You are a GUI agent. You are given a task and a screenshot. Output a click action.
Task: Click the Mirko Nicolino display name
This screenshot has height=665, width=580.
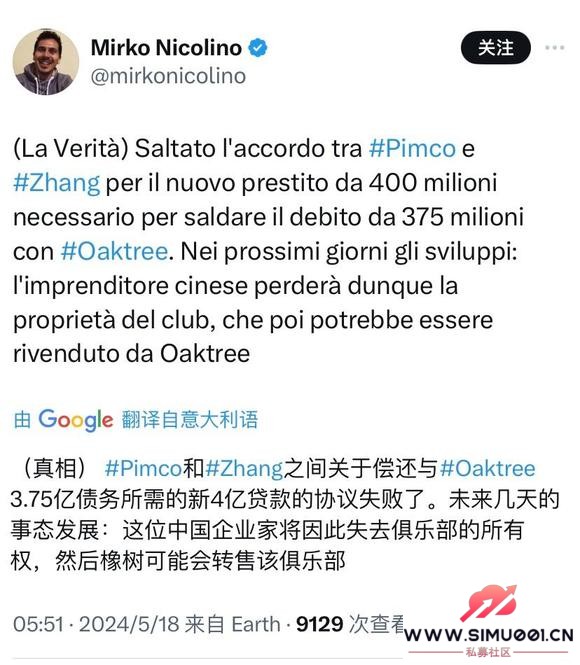(x=166, y=48)
